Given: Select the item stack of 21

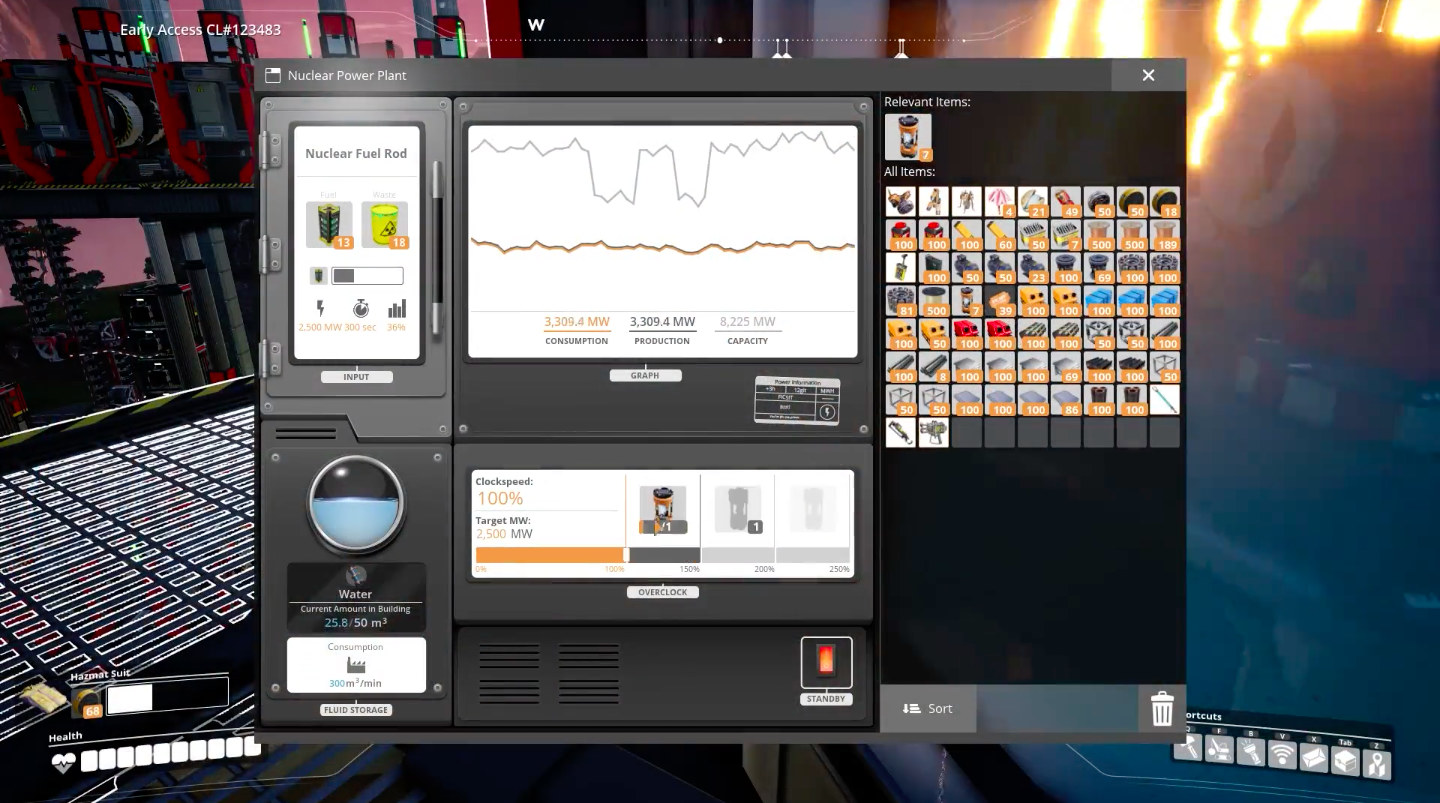Looking at the screenshot, I should coord(1032,202).
